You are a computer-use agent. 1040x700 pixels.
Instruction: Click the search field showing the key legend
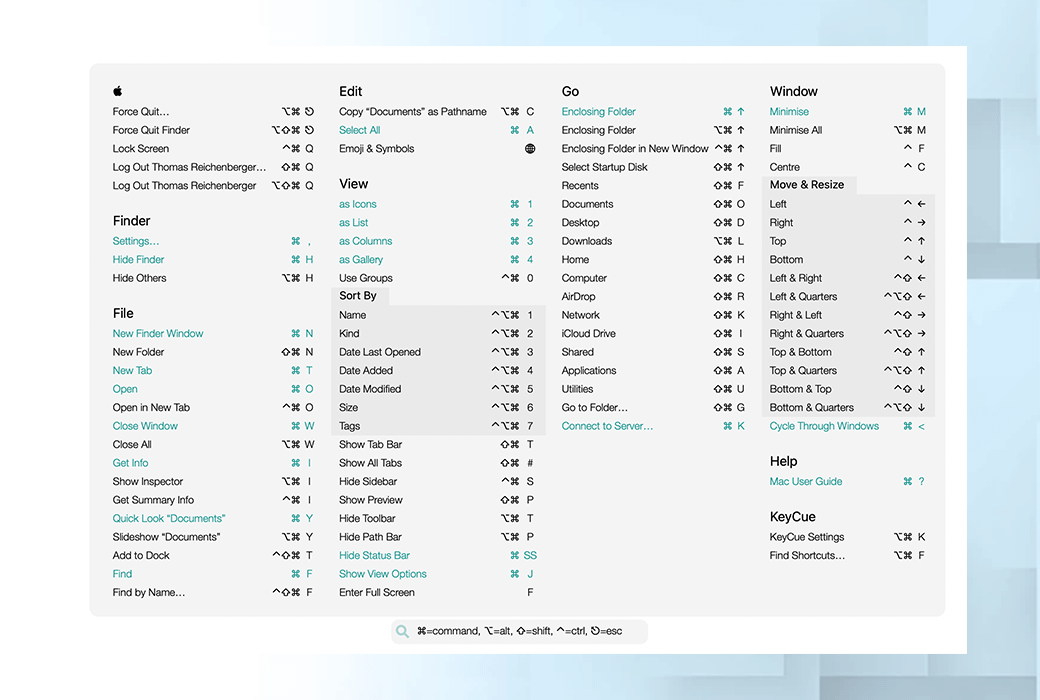click(x=520, y=631)
